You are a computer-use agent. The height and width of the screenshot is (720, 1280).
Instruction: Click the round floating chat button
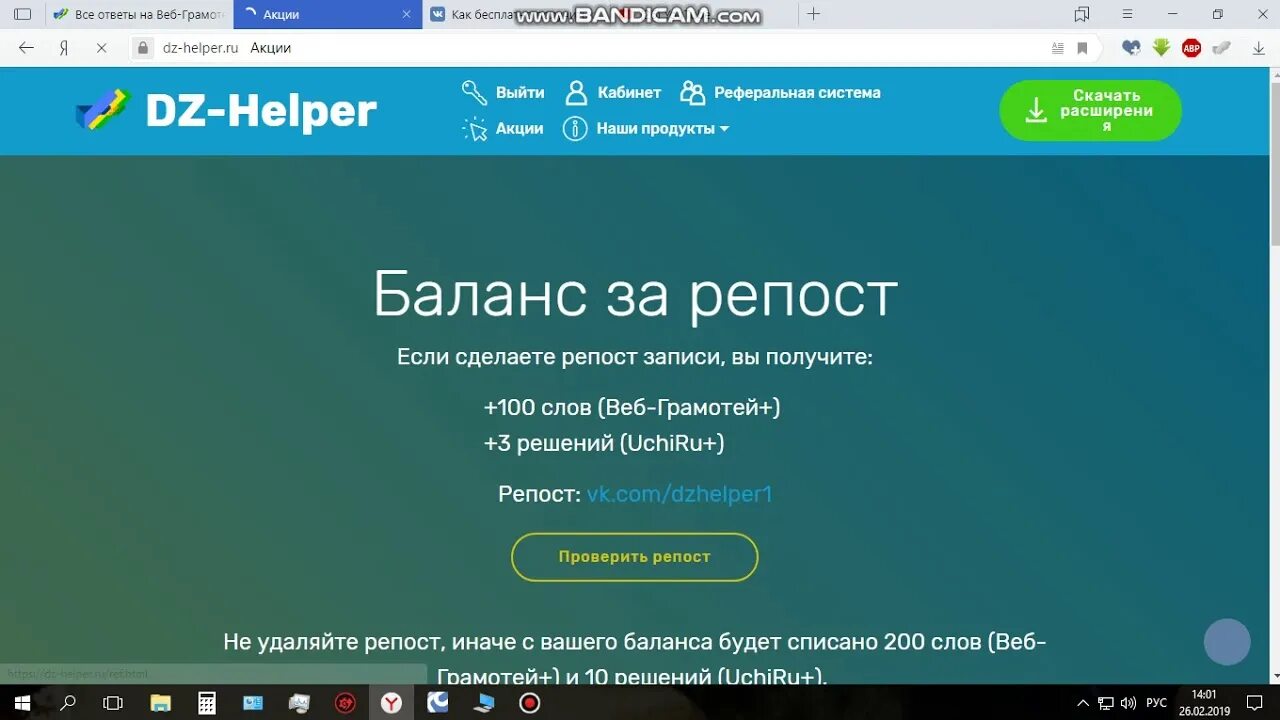click(1227, 642)
